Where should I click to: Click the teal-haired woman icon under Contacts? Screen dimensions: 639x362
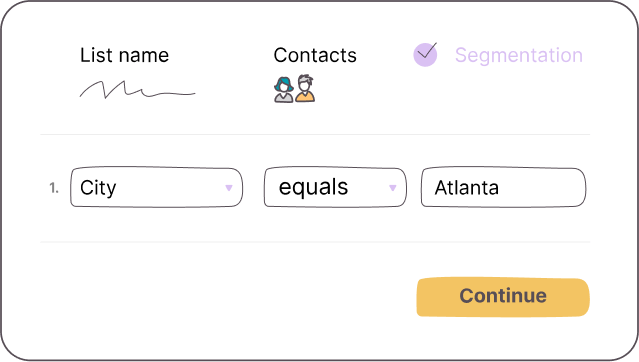(284, 90)
